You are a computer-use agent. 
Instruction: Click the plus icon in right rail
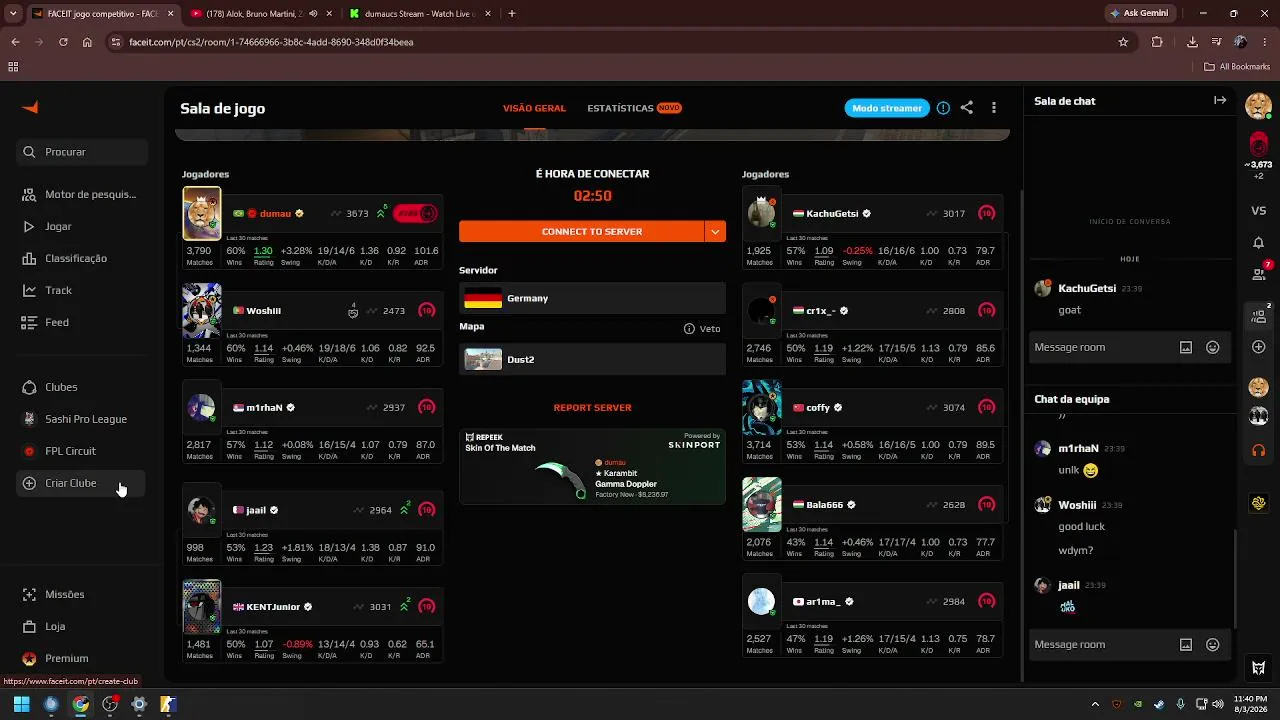click(1259, 347)
